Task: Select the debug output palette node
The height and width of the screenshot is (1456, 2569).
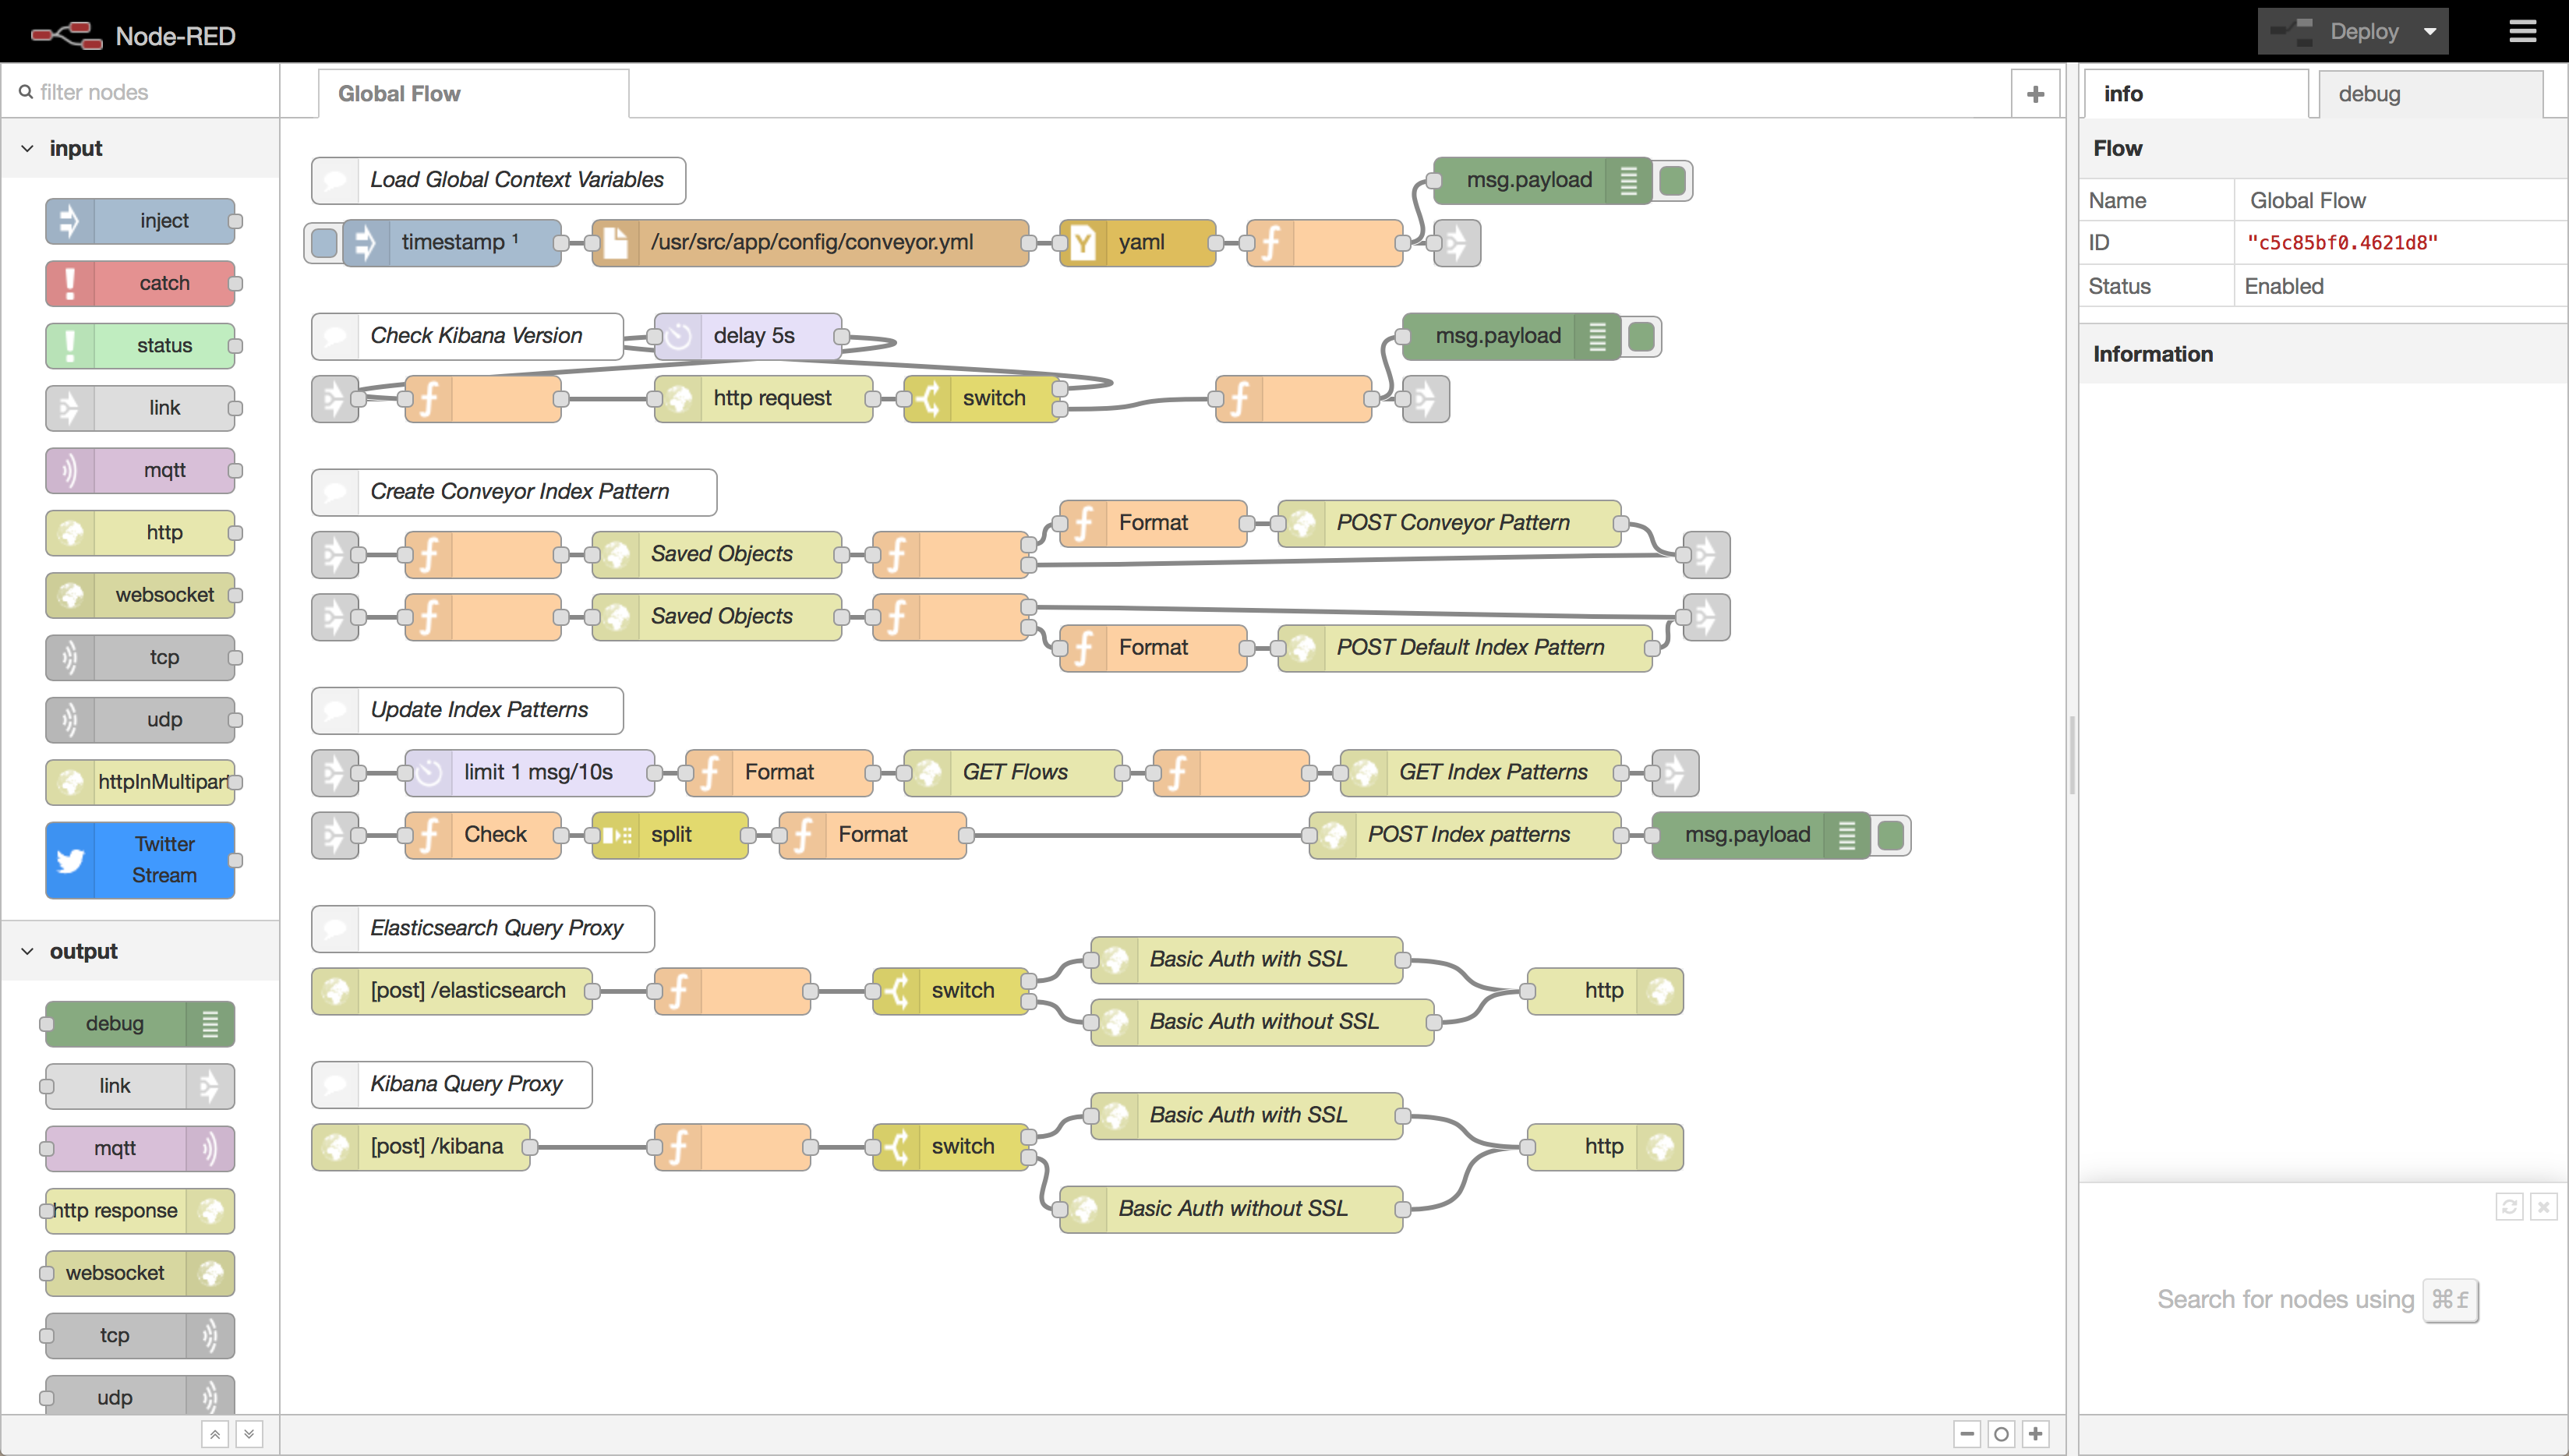Action: [x=140, y=1024]
